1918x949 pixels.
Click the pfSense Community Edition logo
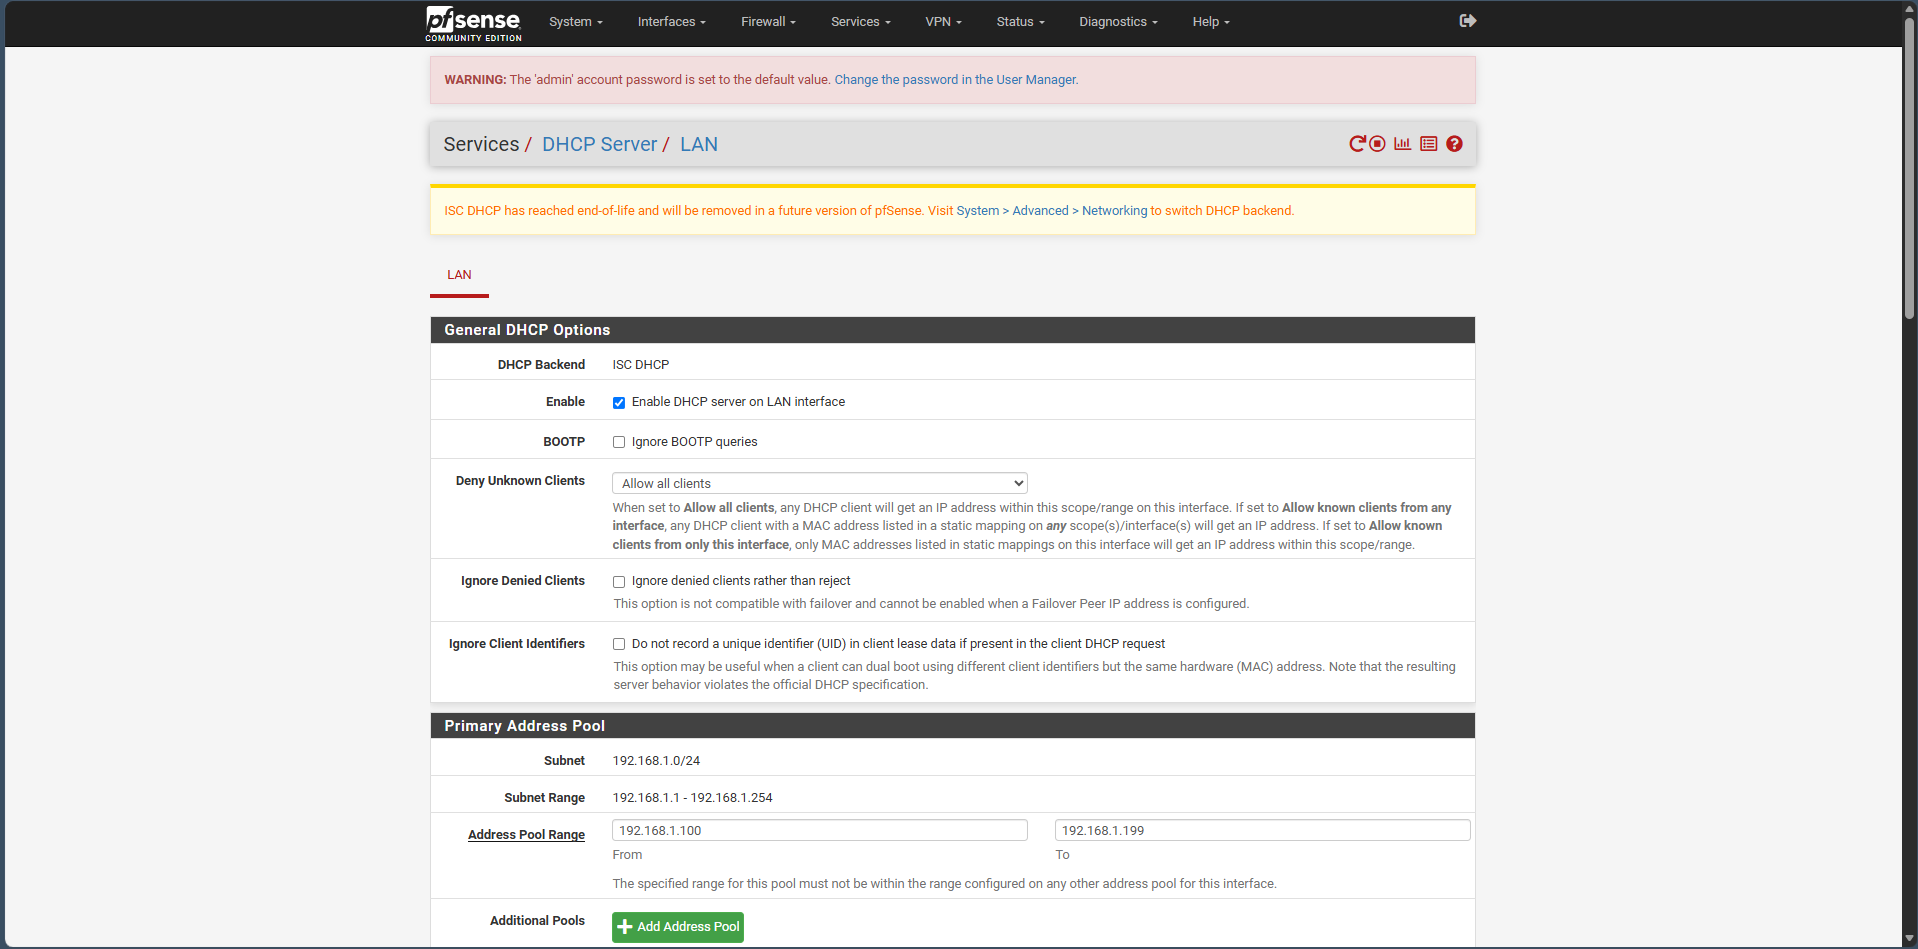[473, 23]
